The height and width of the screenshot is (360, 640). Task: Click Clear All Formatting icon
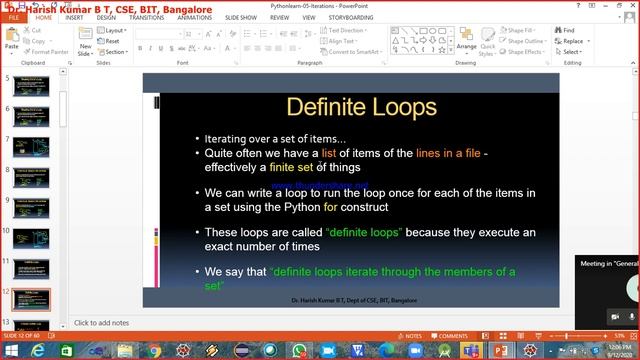[233, 34]
